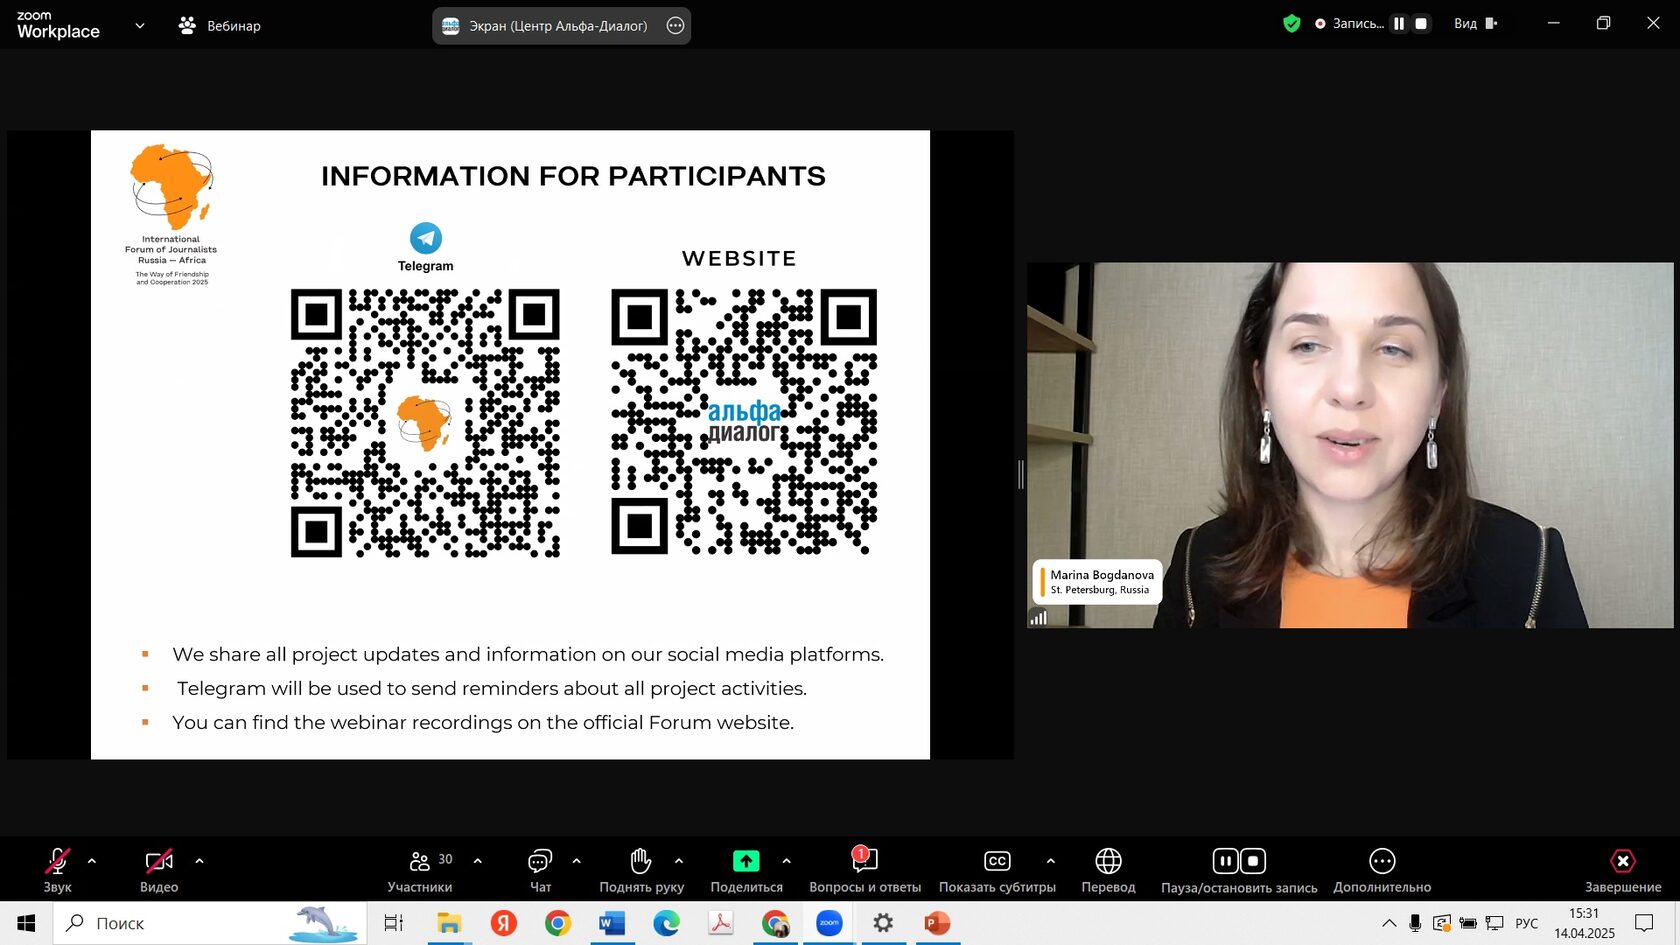Open Вопросы и ответы Q&A panel

pyautogui.click(x=865, y=870)
